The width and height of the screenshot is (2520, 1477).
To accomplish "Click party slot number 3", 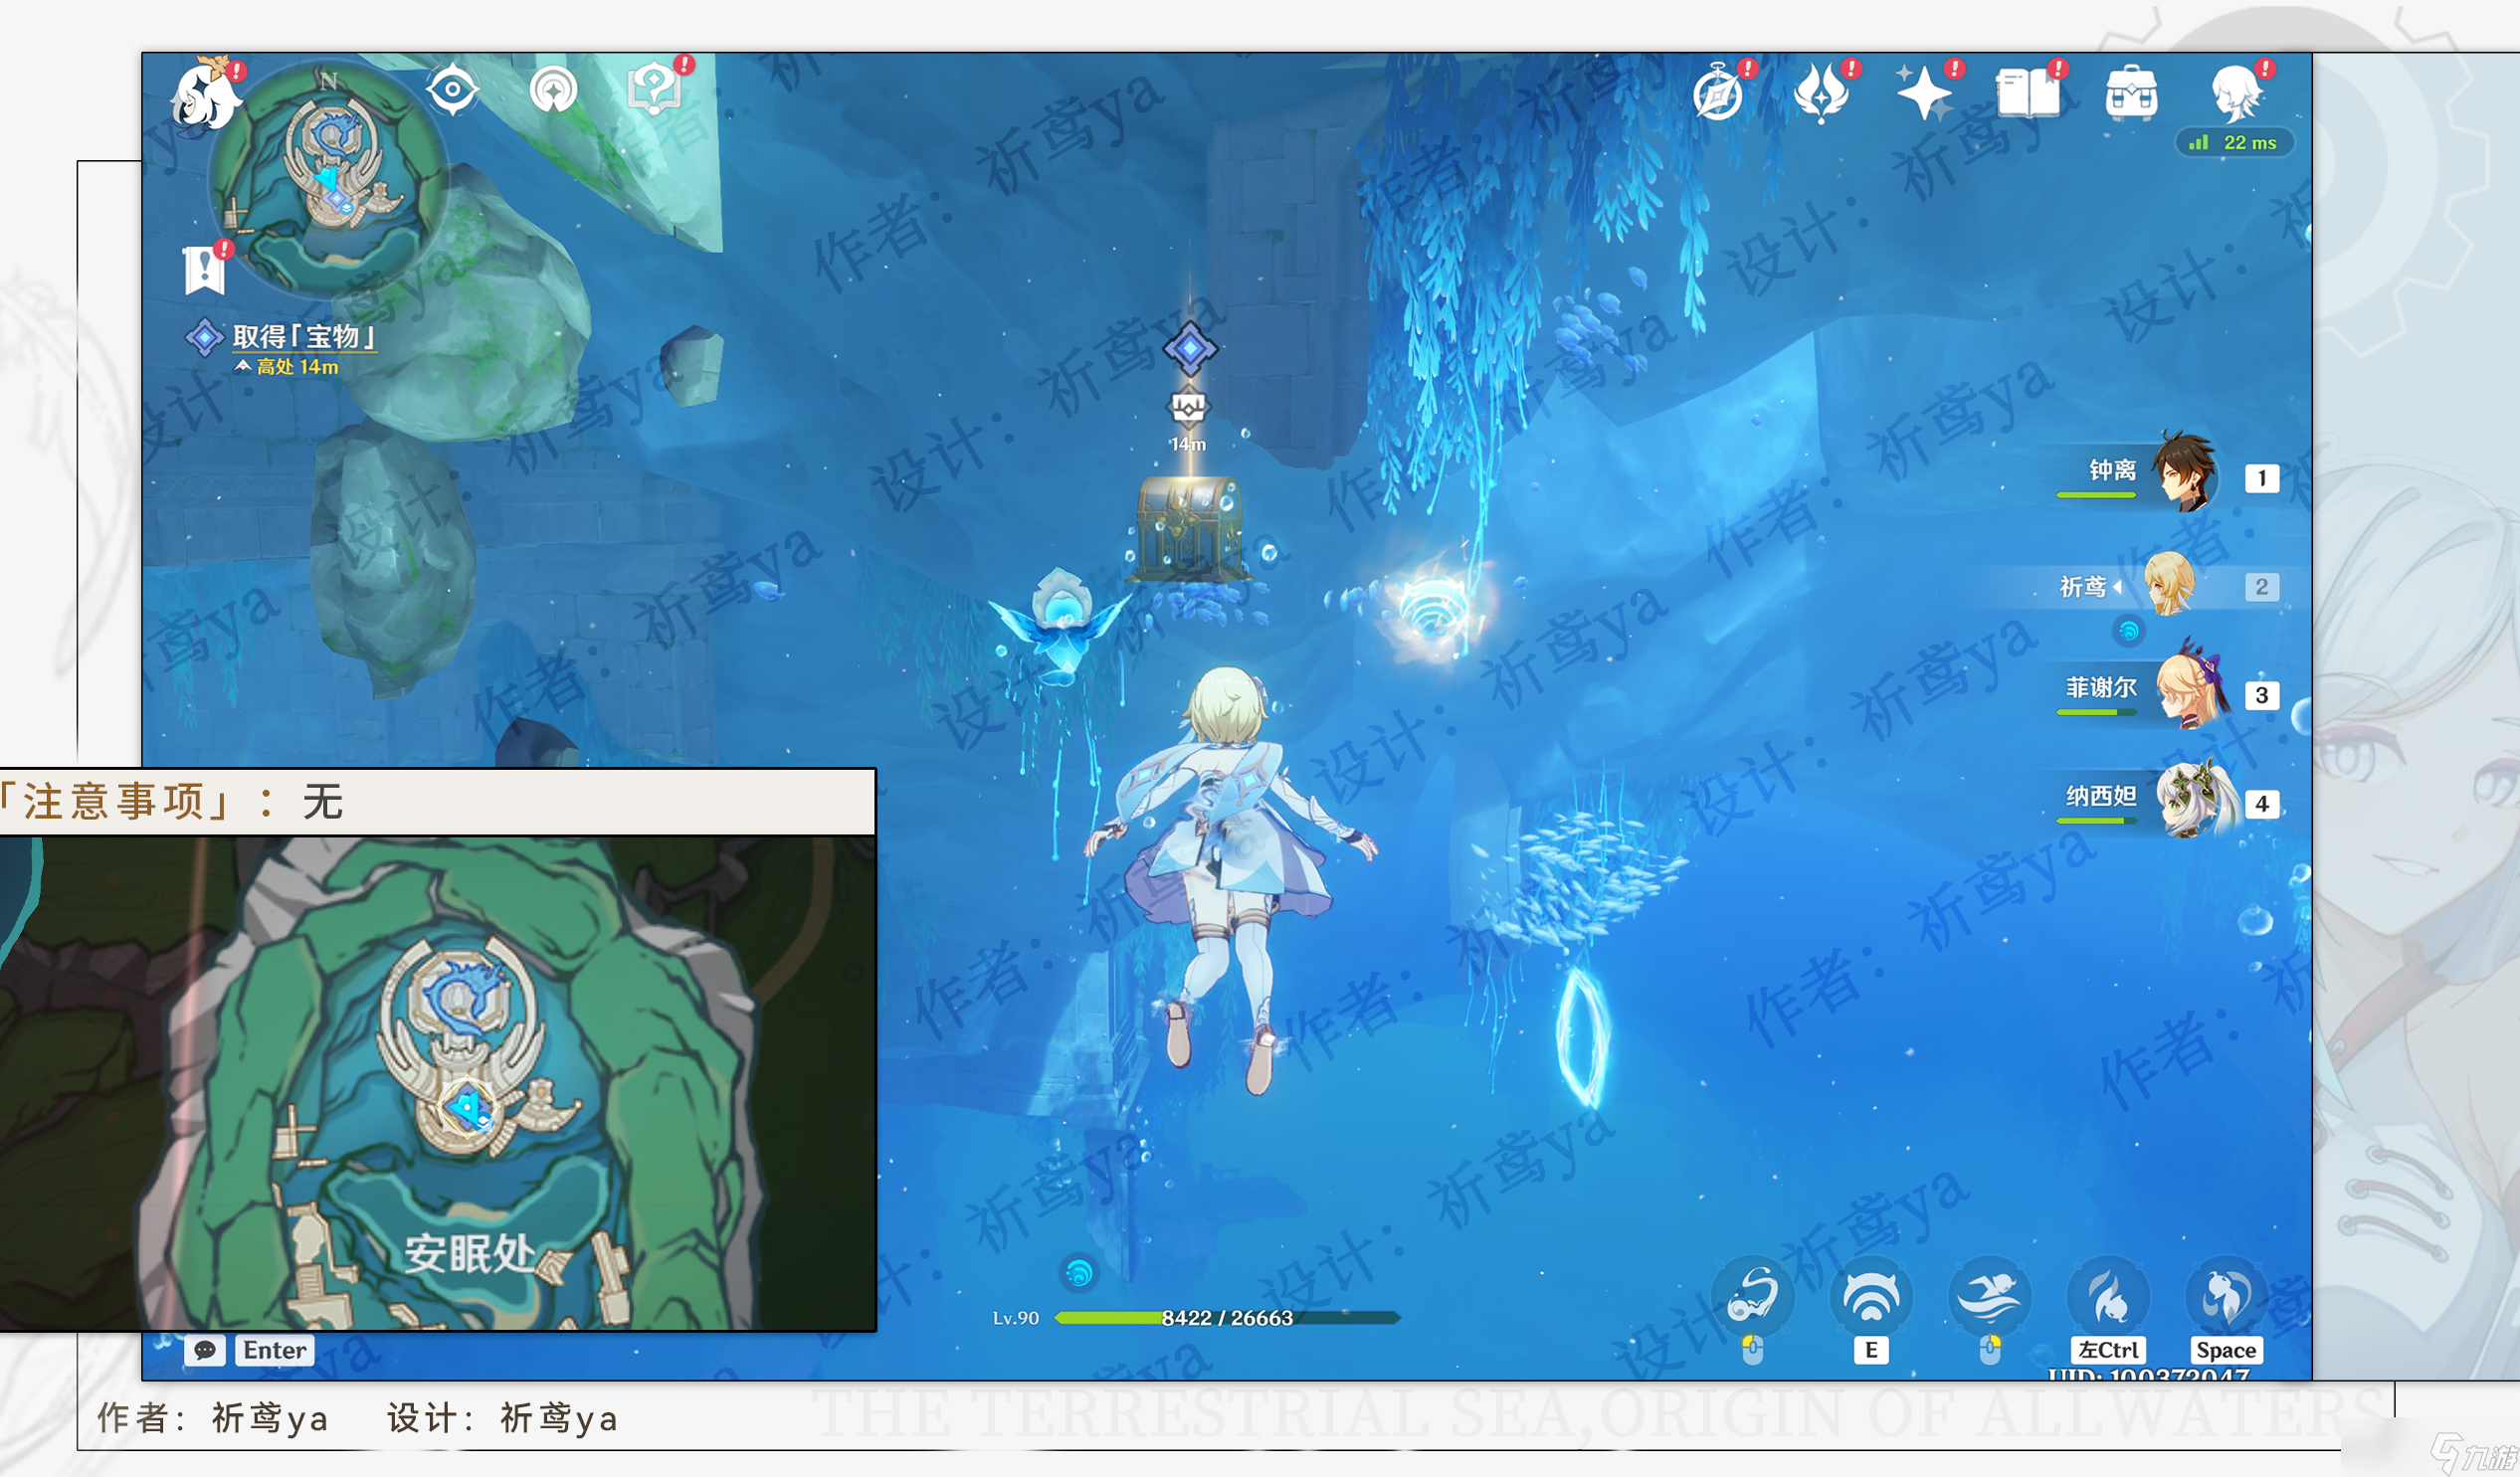I will (x=2261, y=695).
